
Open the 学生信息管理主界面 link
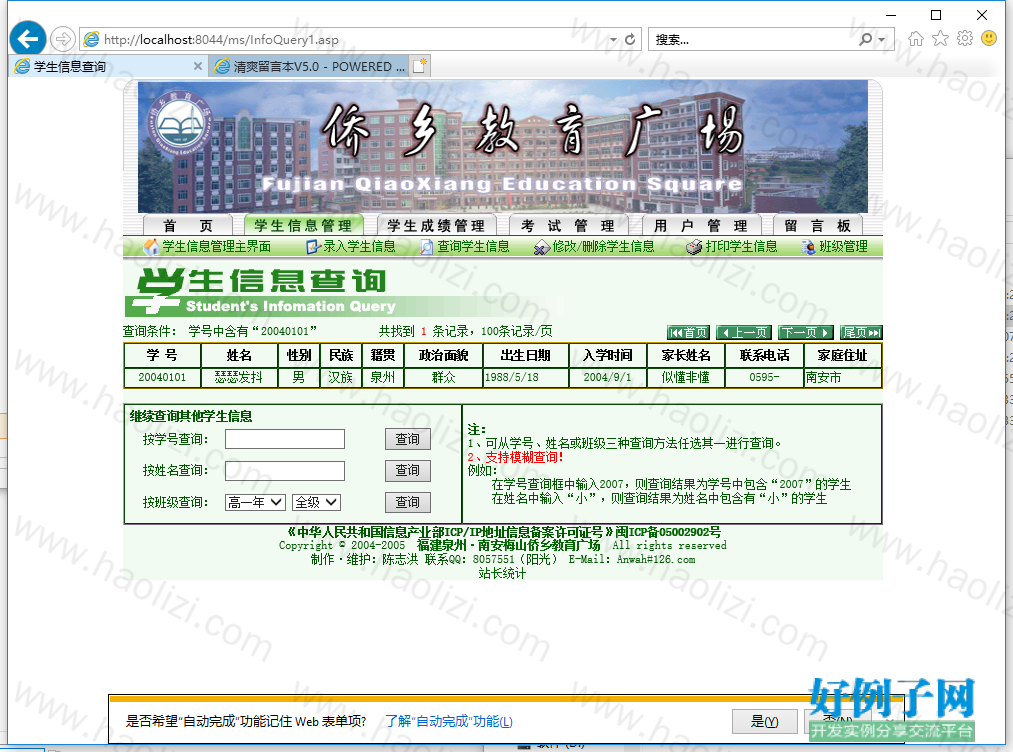(x=216, y=246)
